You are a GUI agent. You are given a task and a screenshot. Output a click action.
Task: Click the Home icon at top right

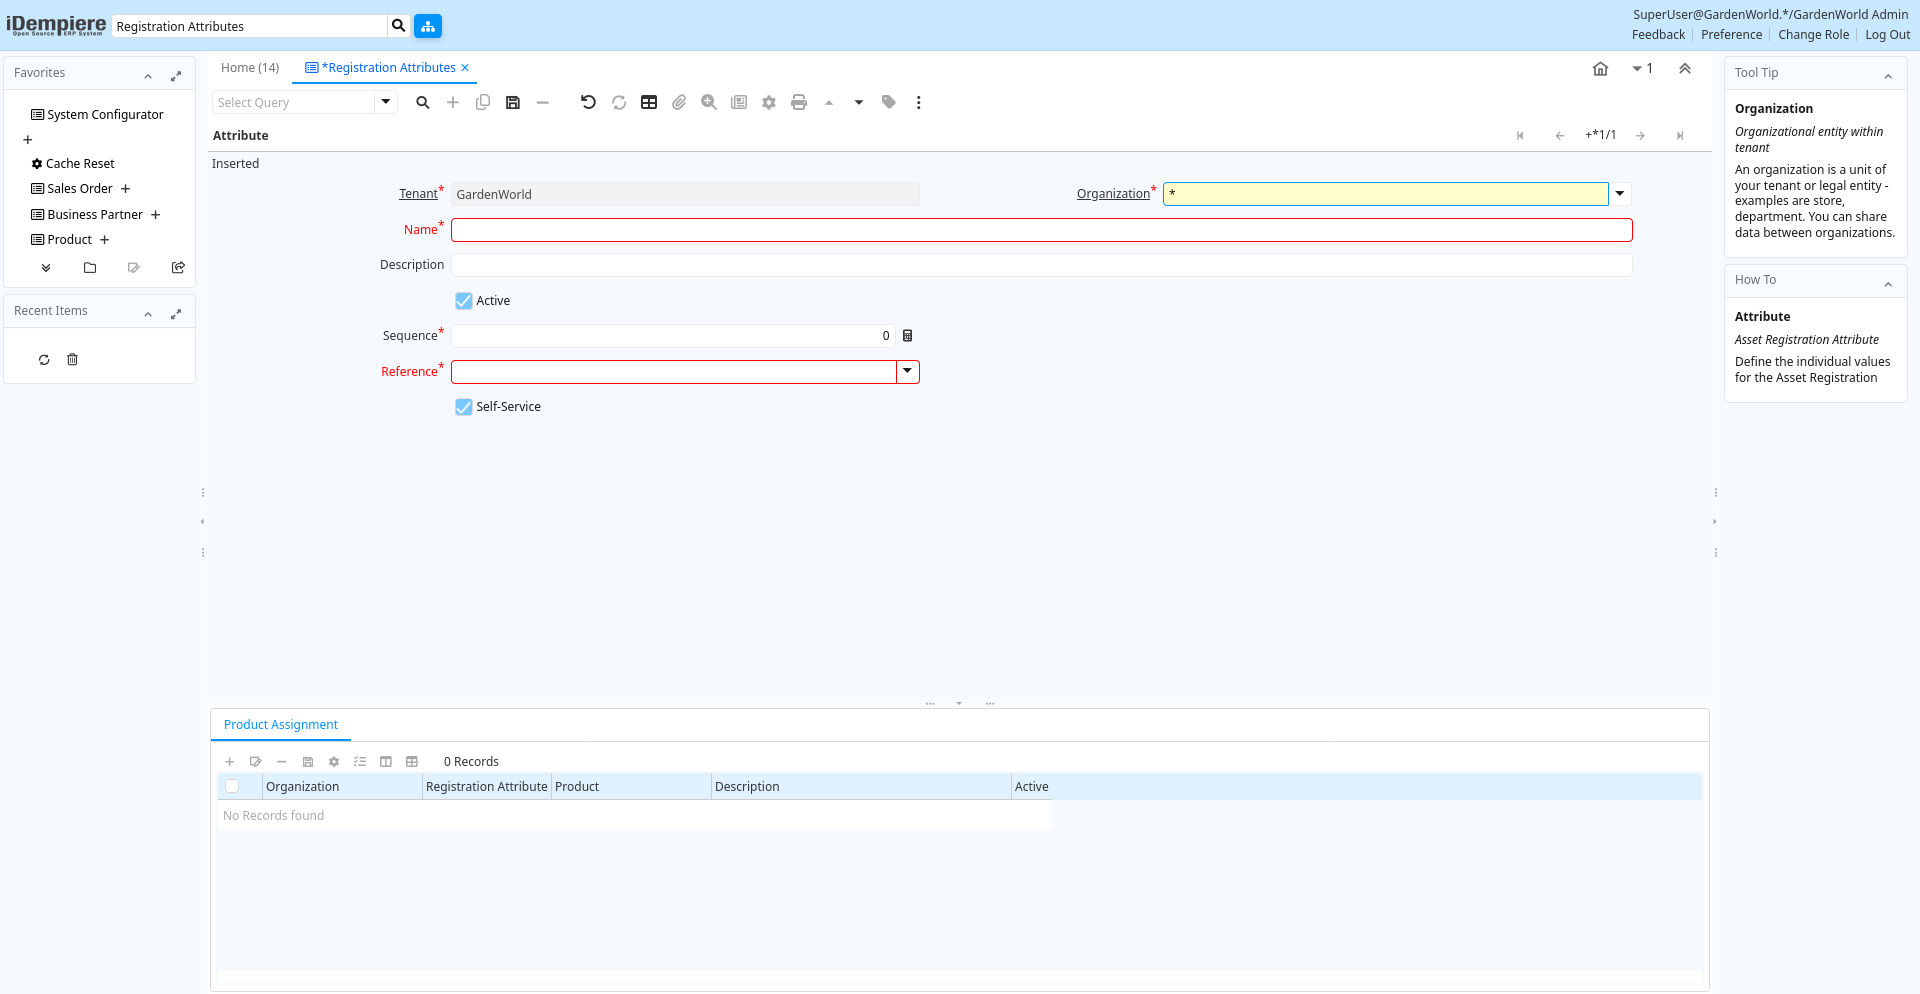pyautogui.click(x=1600, y=69)
